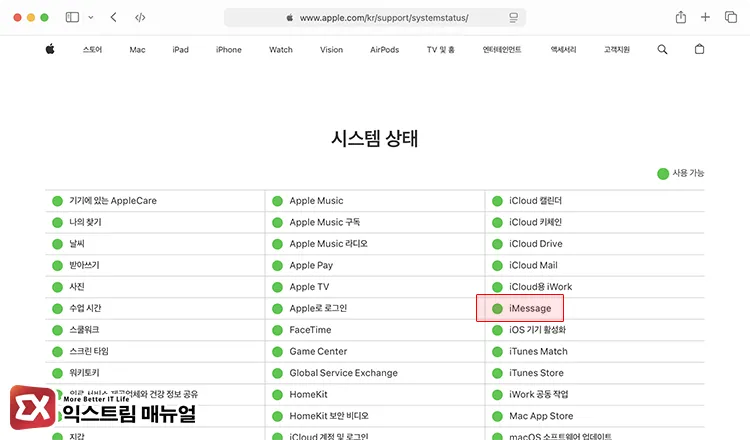Click the Apple logo in site navigation
Screen dimensions: 750x440
point(50,49)
